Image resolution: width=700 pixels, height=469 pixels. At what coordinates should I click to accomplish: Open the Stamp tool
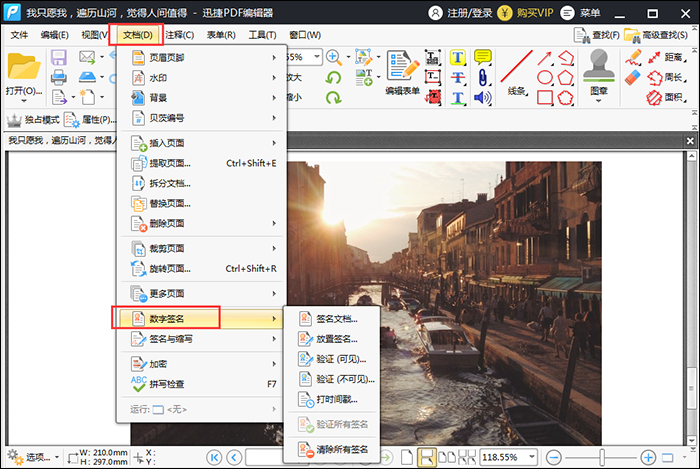point(599,74)
